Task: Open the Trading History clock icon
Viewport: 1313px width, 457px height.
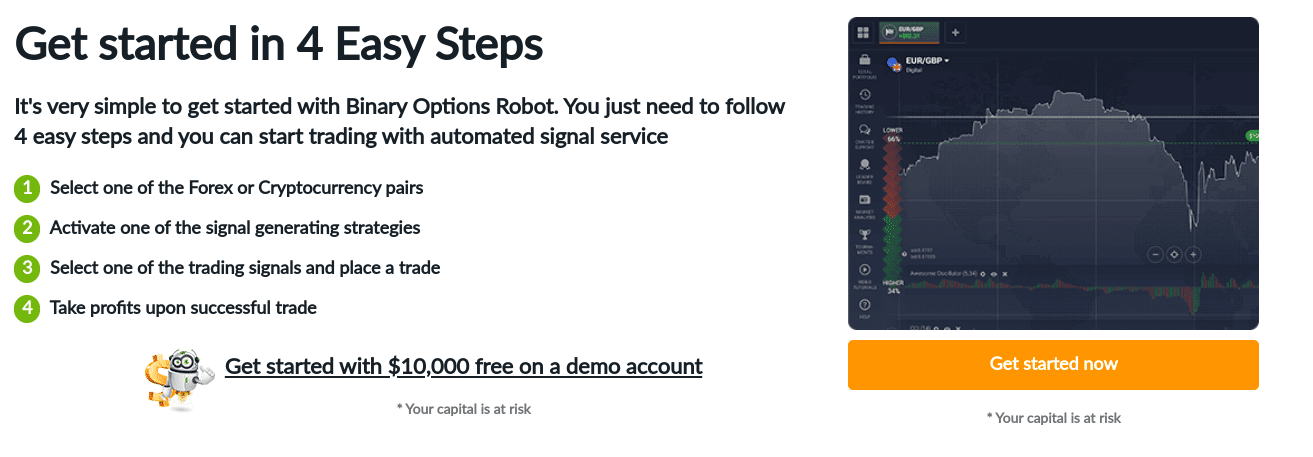Action: tap(864, 95)
